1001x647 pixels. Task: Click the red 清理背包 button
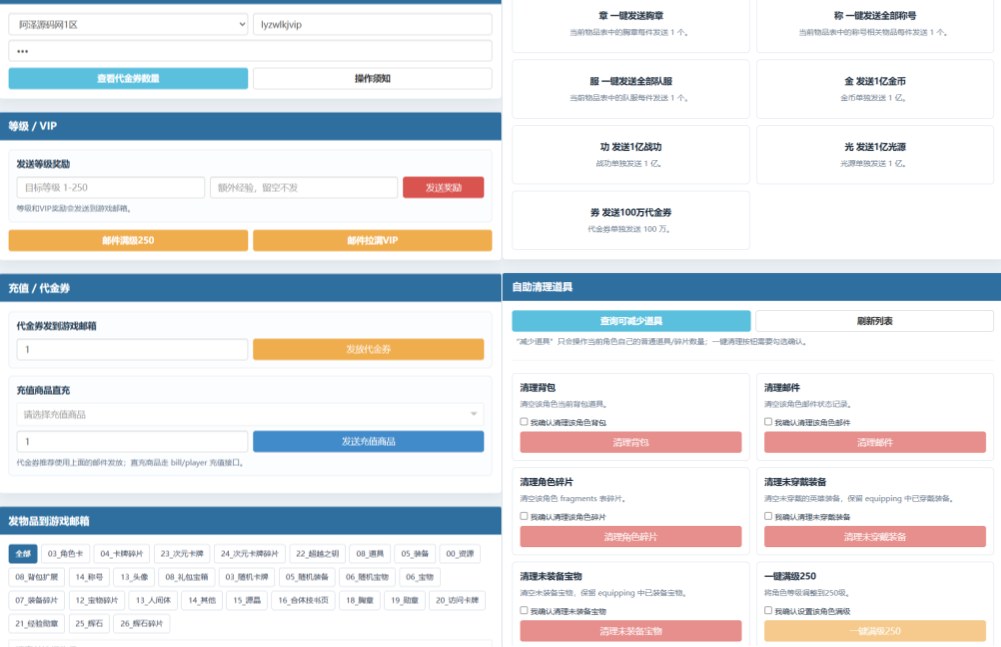(631, 442)
